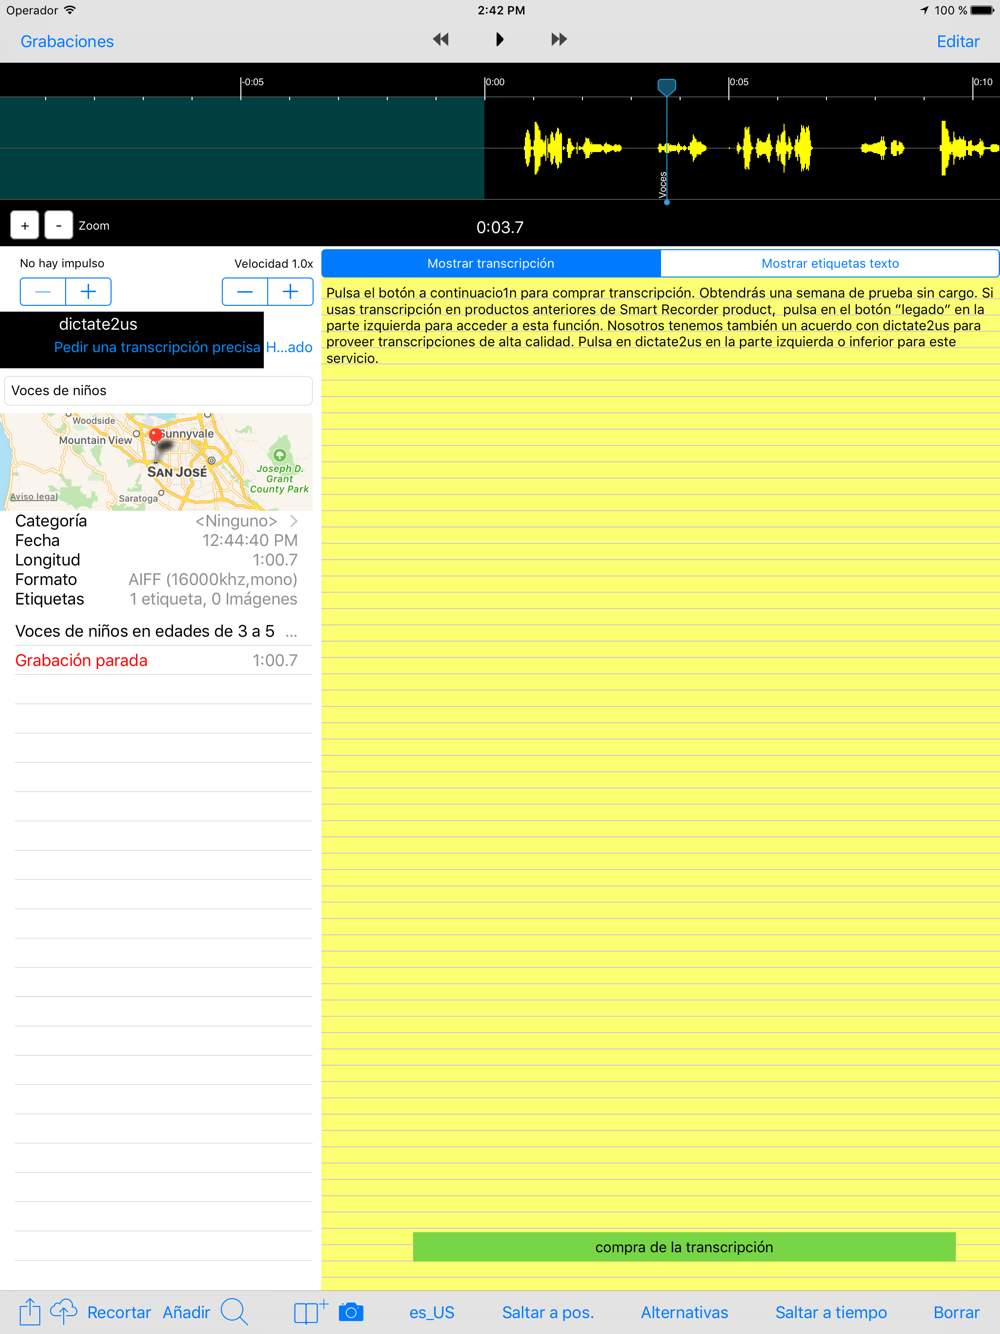Click the compra de la transcripción button
1000x1334 pixels.
point(684,1247)
